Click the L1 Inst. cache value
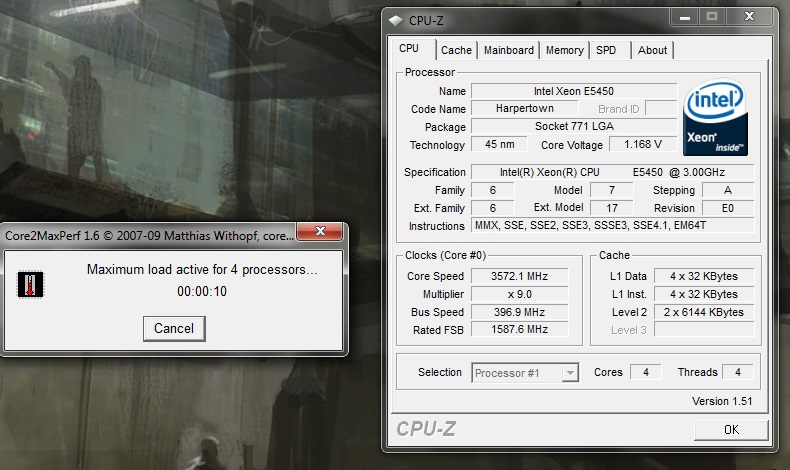The image size is (790, 470). click(x=704, y=294)
